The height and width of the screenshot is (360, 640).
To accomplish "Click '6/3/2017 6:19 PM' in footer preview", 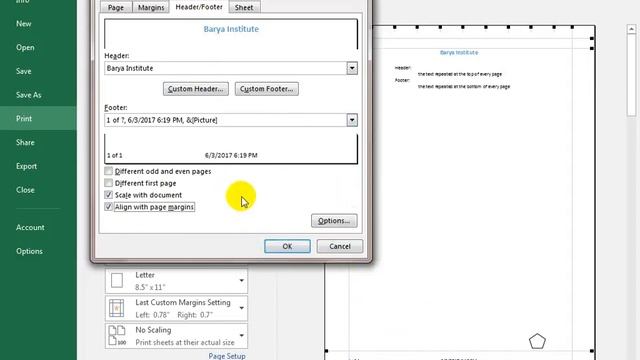I will (x=231, y=155).
